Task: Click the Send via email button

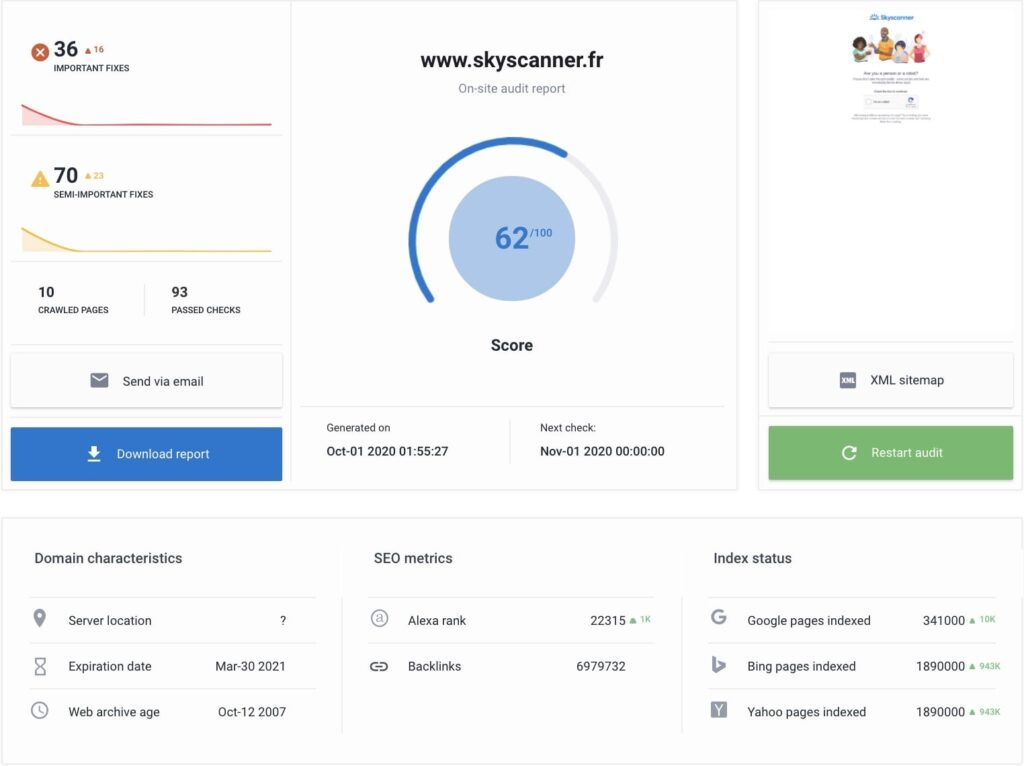Action: (146, 381)
